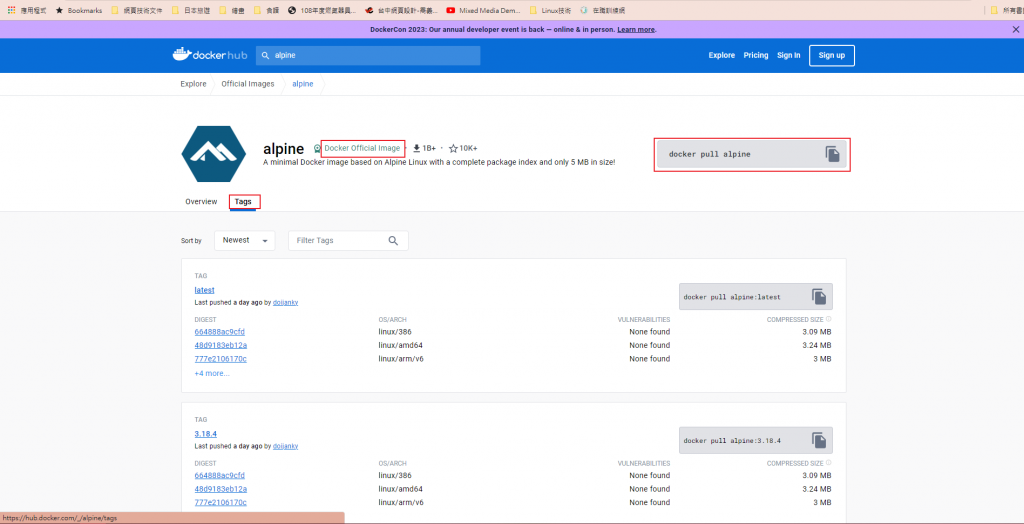The height and width of the screenshot is (524, 1024).
Task: Open Explore in the top navigation
Action: coord(722,56)
